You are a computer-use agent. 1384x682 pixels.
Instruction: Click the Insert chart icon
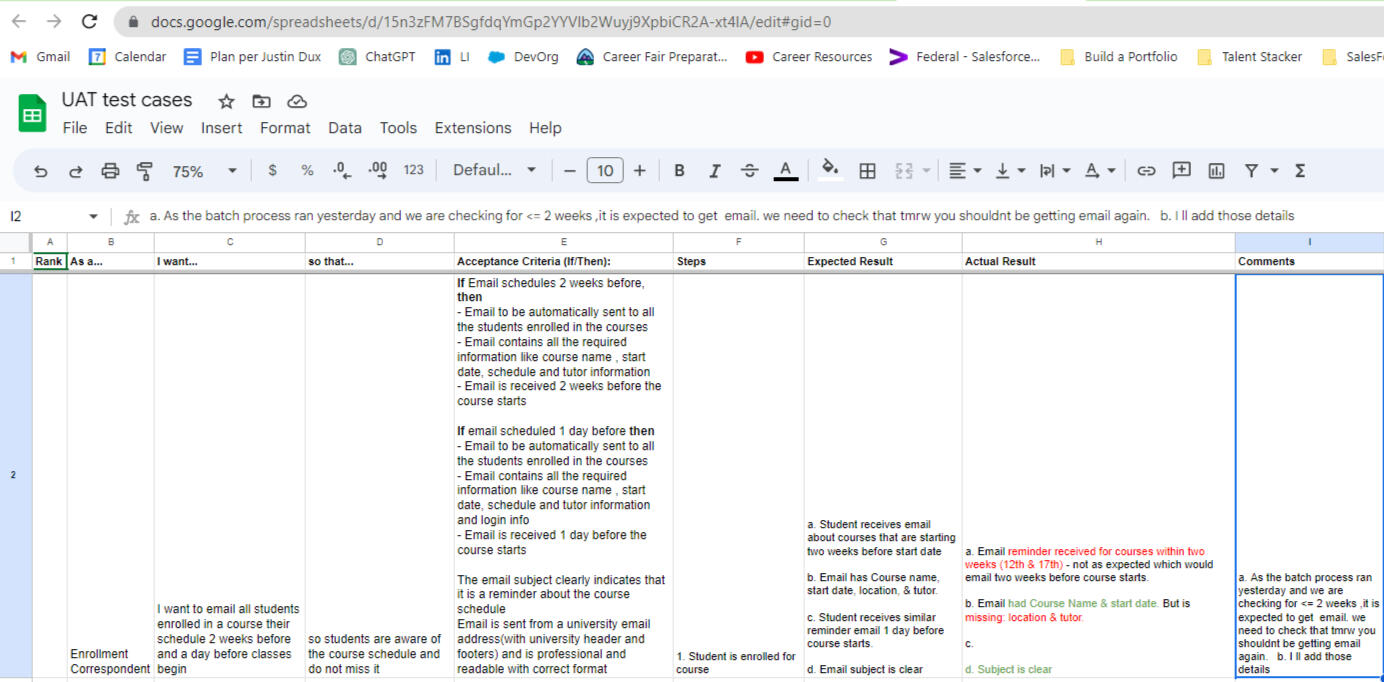click(1216, 171)
